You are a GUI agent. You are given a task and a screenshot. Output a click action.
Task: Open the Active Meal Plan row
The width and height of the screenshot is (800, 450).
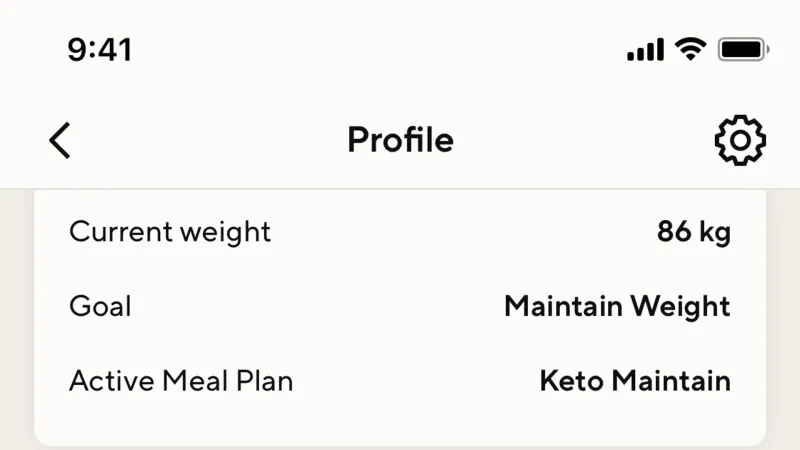pyautogui.click(x=400, y=381)
